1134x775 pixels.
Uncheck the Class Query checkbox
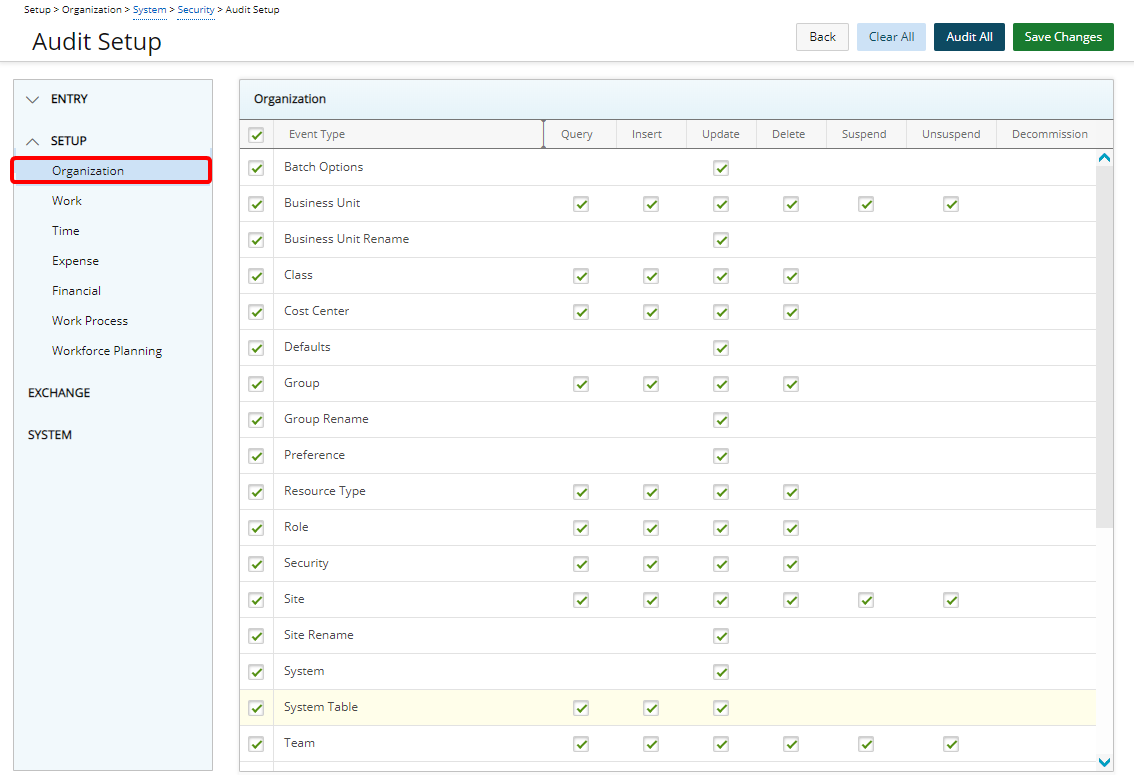click(x=581, y=276)
